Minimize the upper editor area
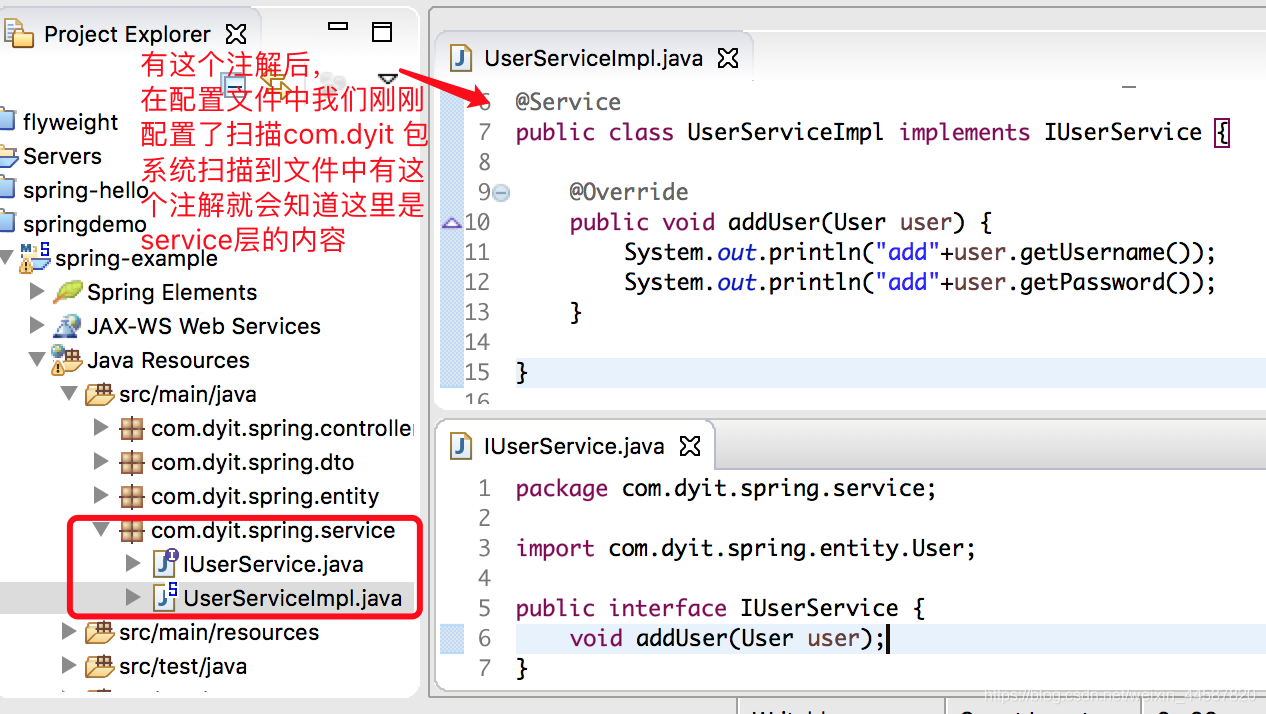The height and width of the screenshot is (714, 1266). pos(1129,88)
